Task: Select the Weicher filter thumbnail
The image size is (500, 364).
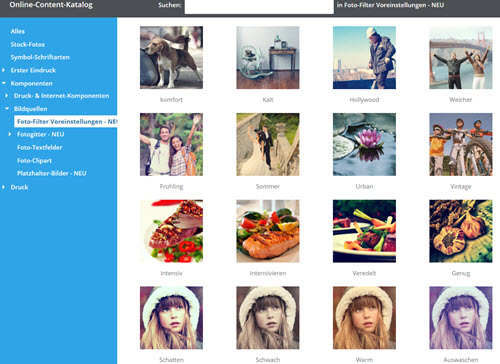Action: 461,58
